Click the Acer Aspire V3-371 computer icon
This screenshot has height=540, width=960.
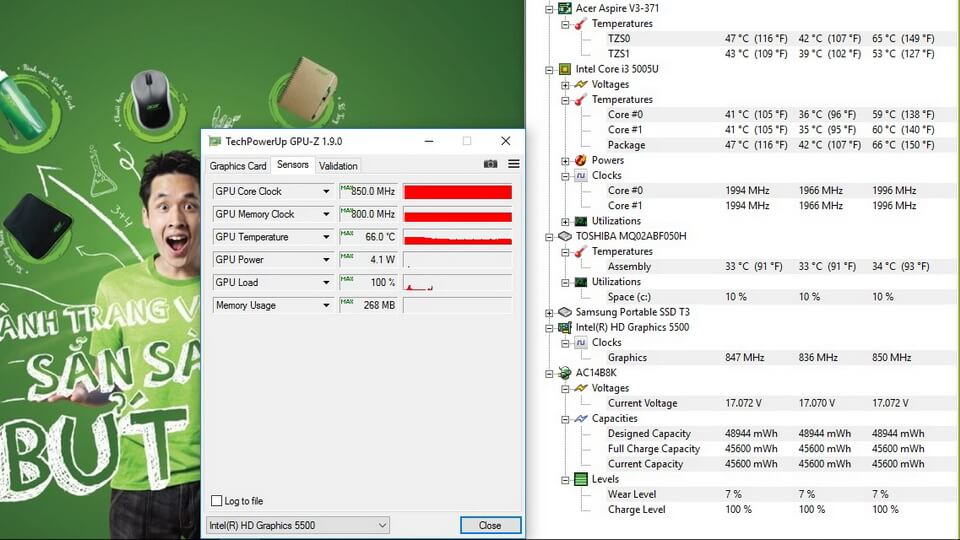pyautogui.click(x=564, y=8)
